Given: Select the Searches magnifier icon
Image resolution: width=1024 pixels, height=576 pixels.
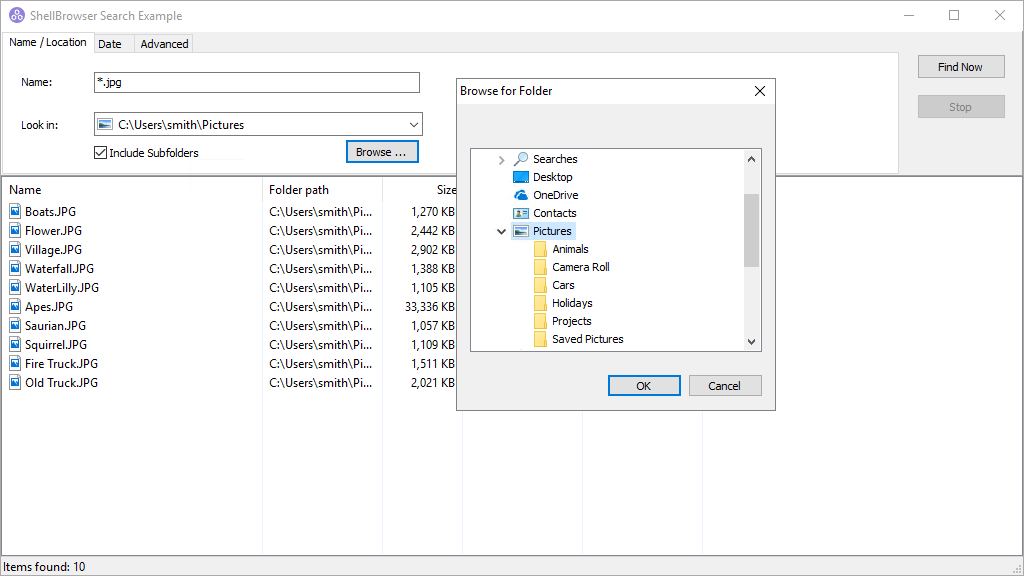Looking at the screenshot, I should (520, 158).
